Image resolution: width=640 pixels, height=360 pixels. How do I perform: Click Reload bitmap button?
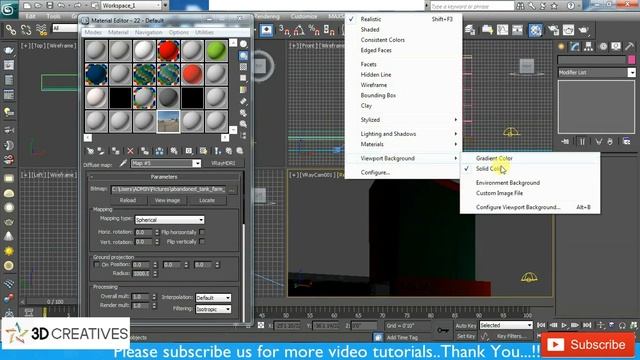(x=128, y=200)
